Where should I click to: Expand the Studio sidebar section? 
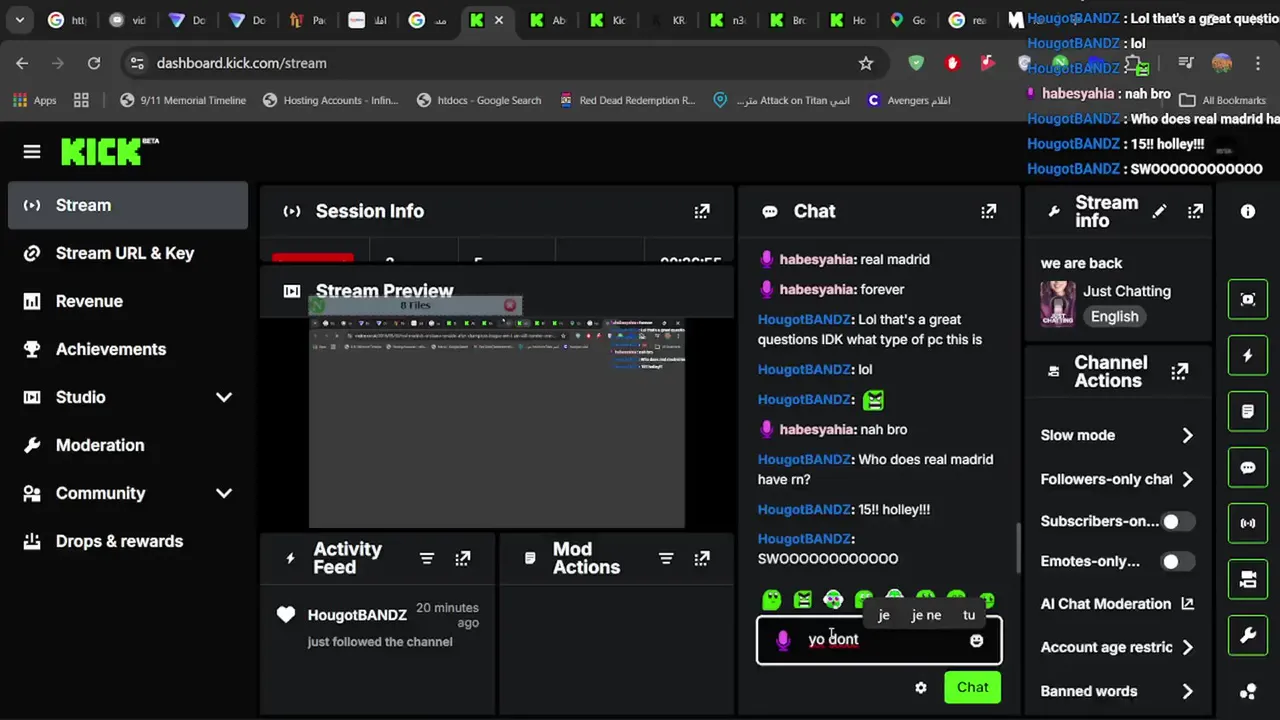pos(224,397)
